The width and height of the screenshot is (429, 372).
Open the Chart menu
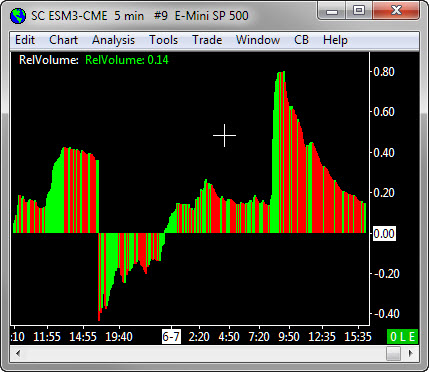[63, 40]
